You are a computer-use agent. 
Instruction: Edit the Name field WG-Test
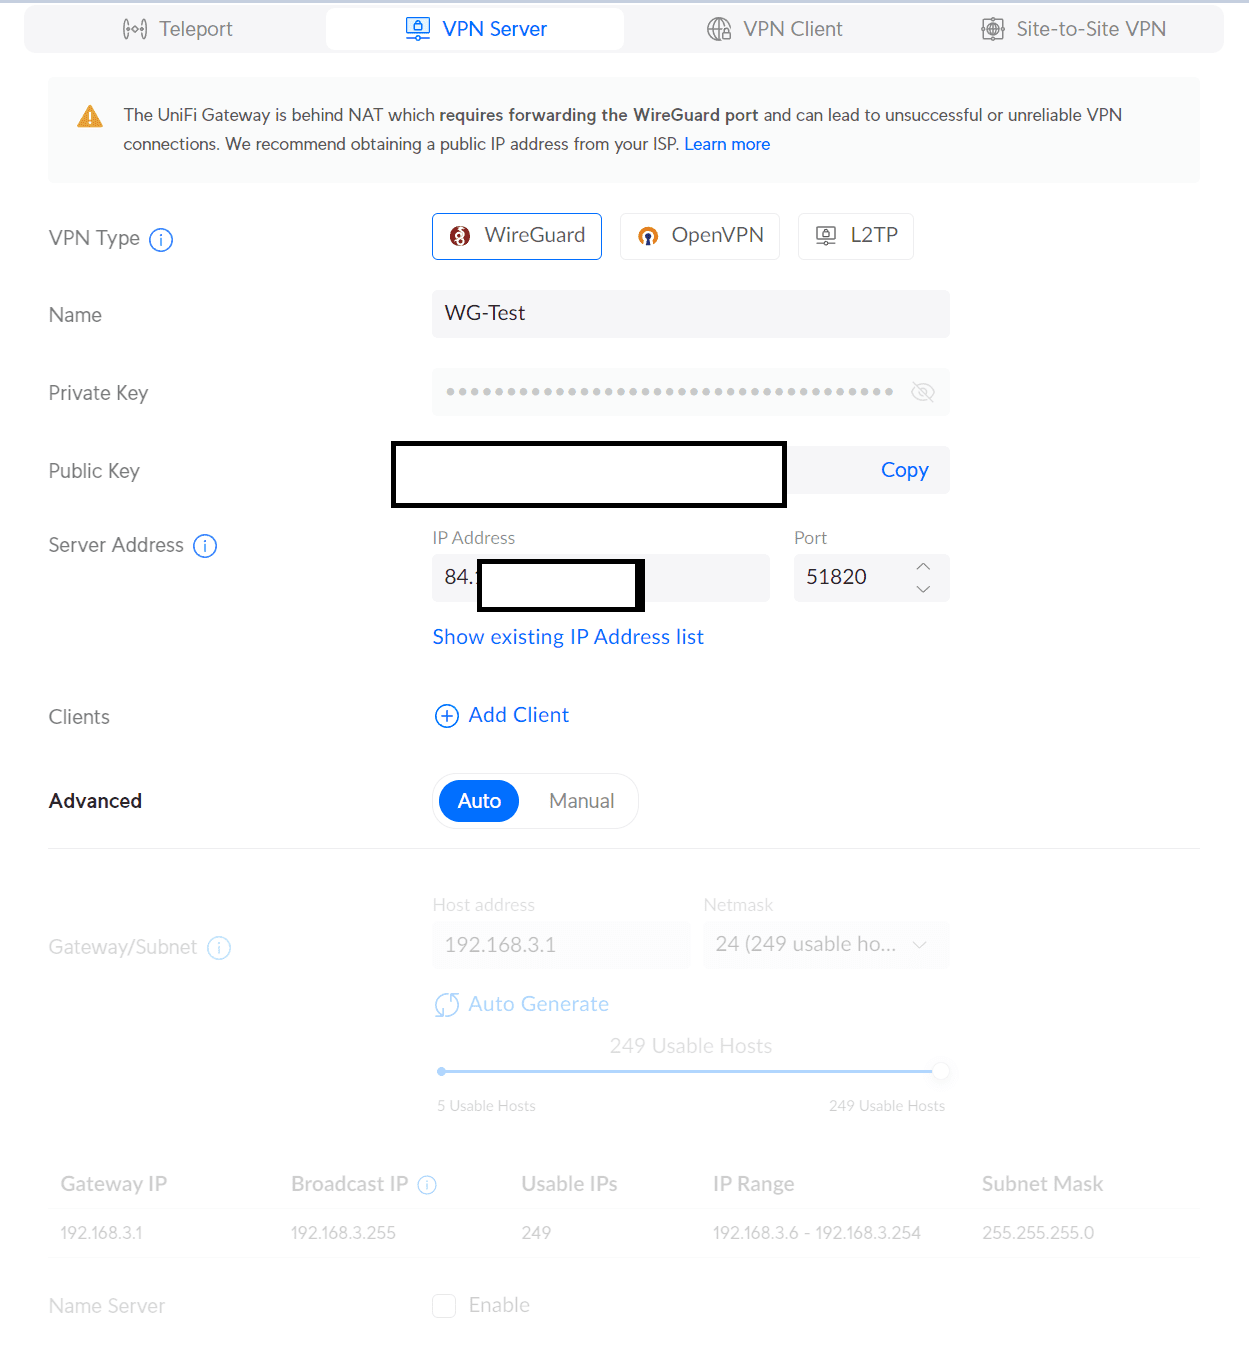691,314
